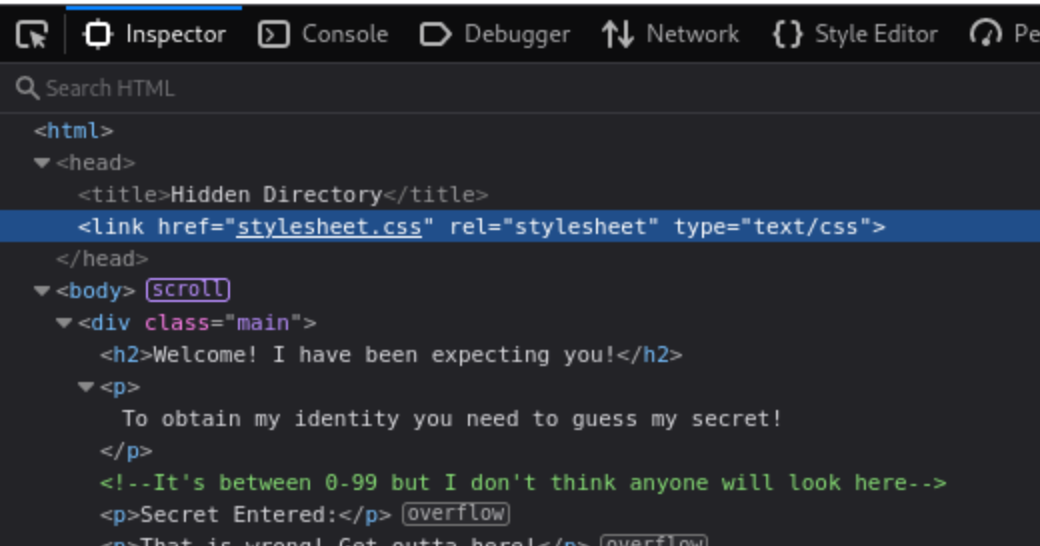Viewport: 1040px width, 546px height.
Task: Select the 'Secret Entered:' paragraph row
Action: [245, 515]
